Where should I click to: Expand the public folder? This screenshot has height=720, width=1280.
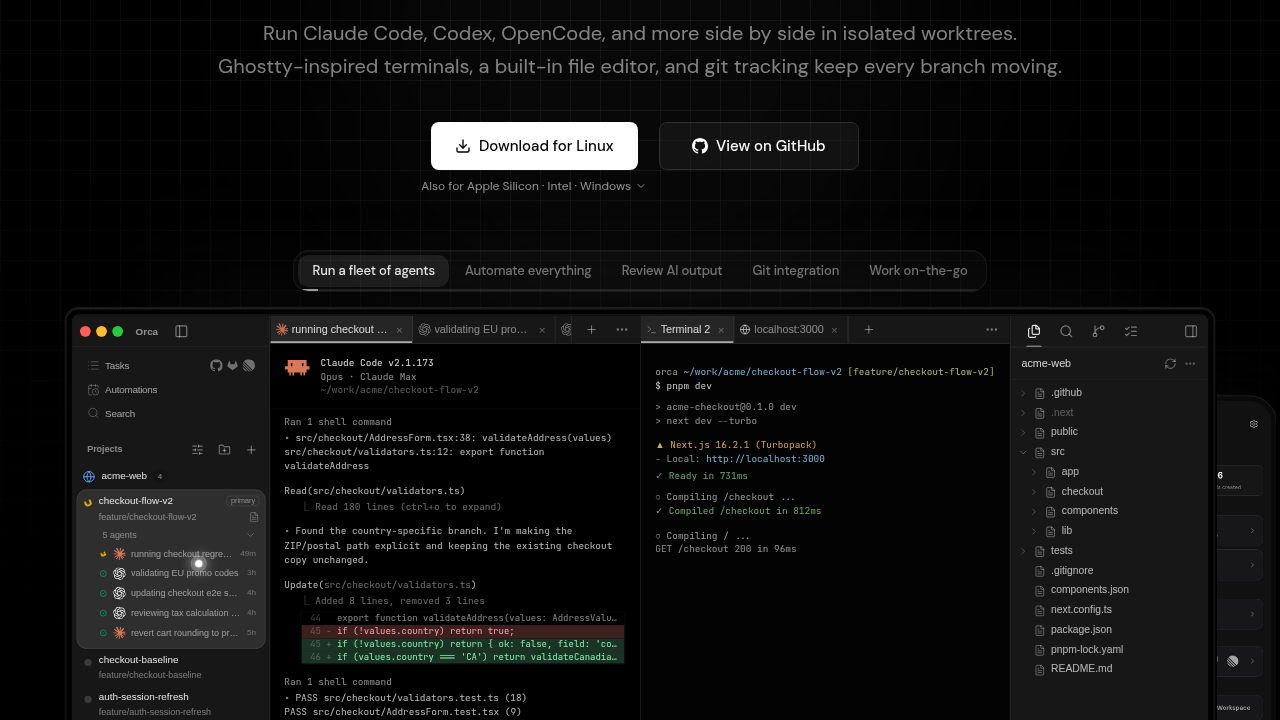tap(1110, 432)
